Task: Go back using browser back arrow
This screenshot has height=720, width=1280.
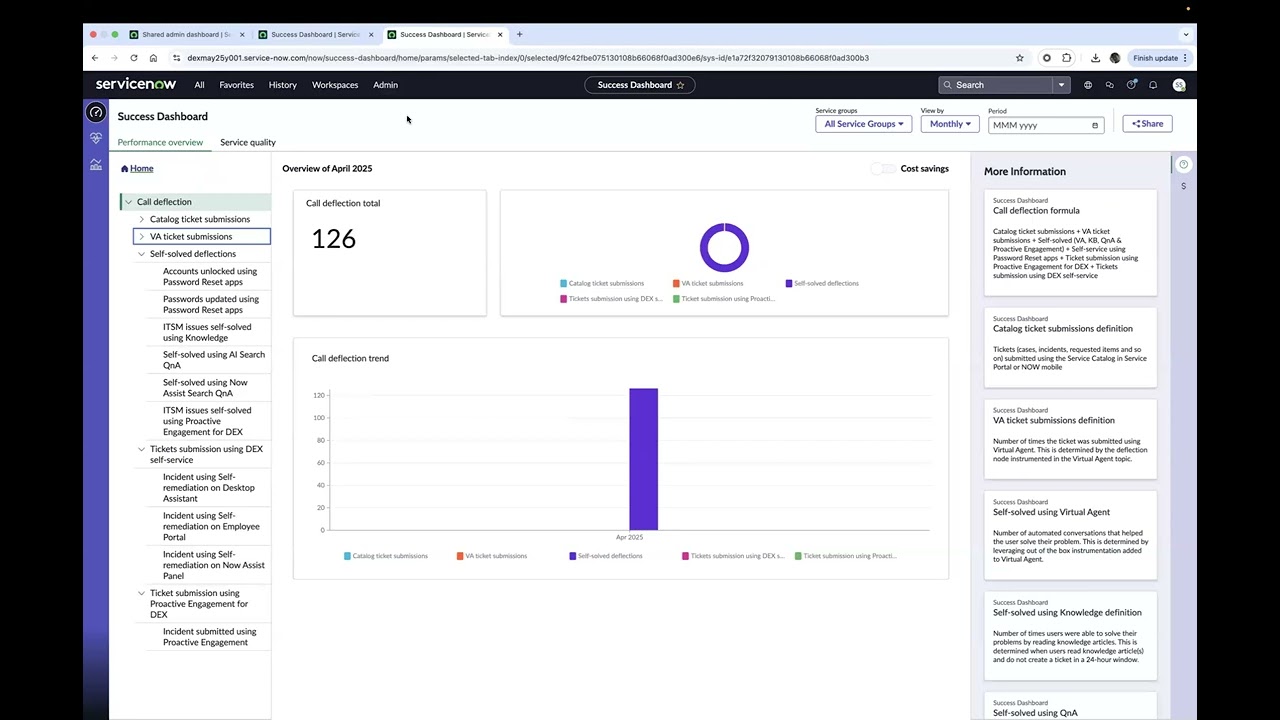Action: 95,58
